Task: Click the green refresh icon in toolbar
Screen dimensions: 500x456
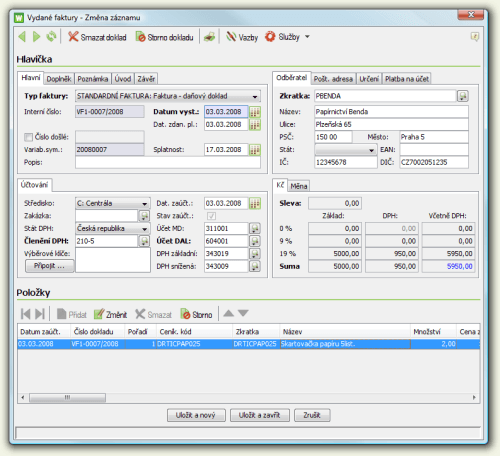Action: [51, 36]
